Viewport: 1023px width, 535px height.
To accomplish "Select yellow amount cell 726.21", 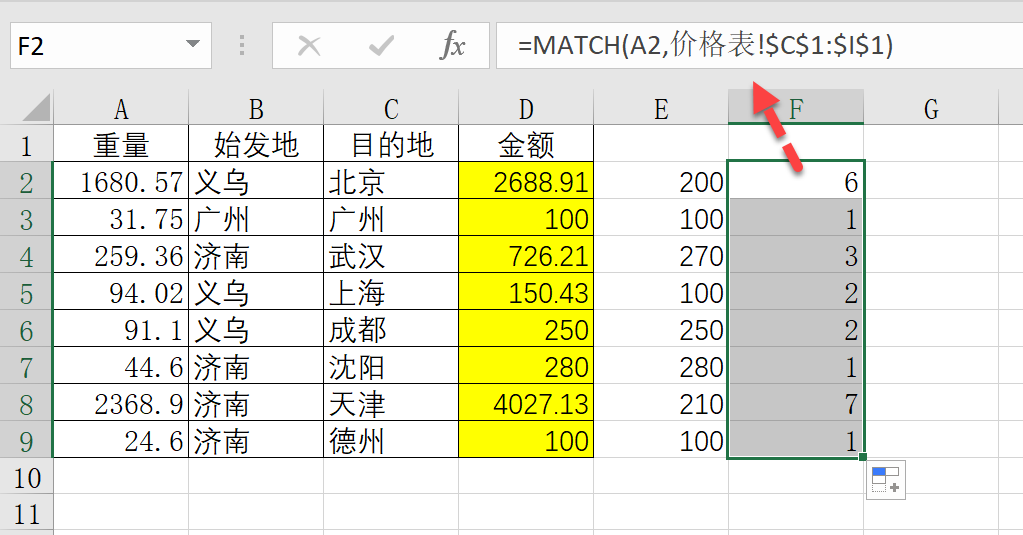I will coord(526,254).
